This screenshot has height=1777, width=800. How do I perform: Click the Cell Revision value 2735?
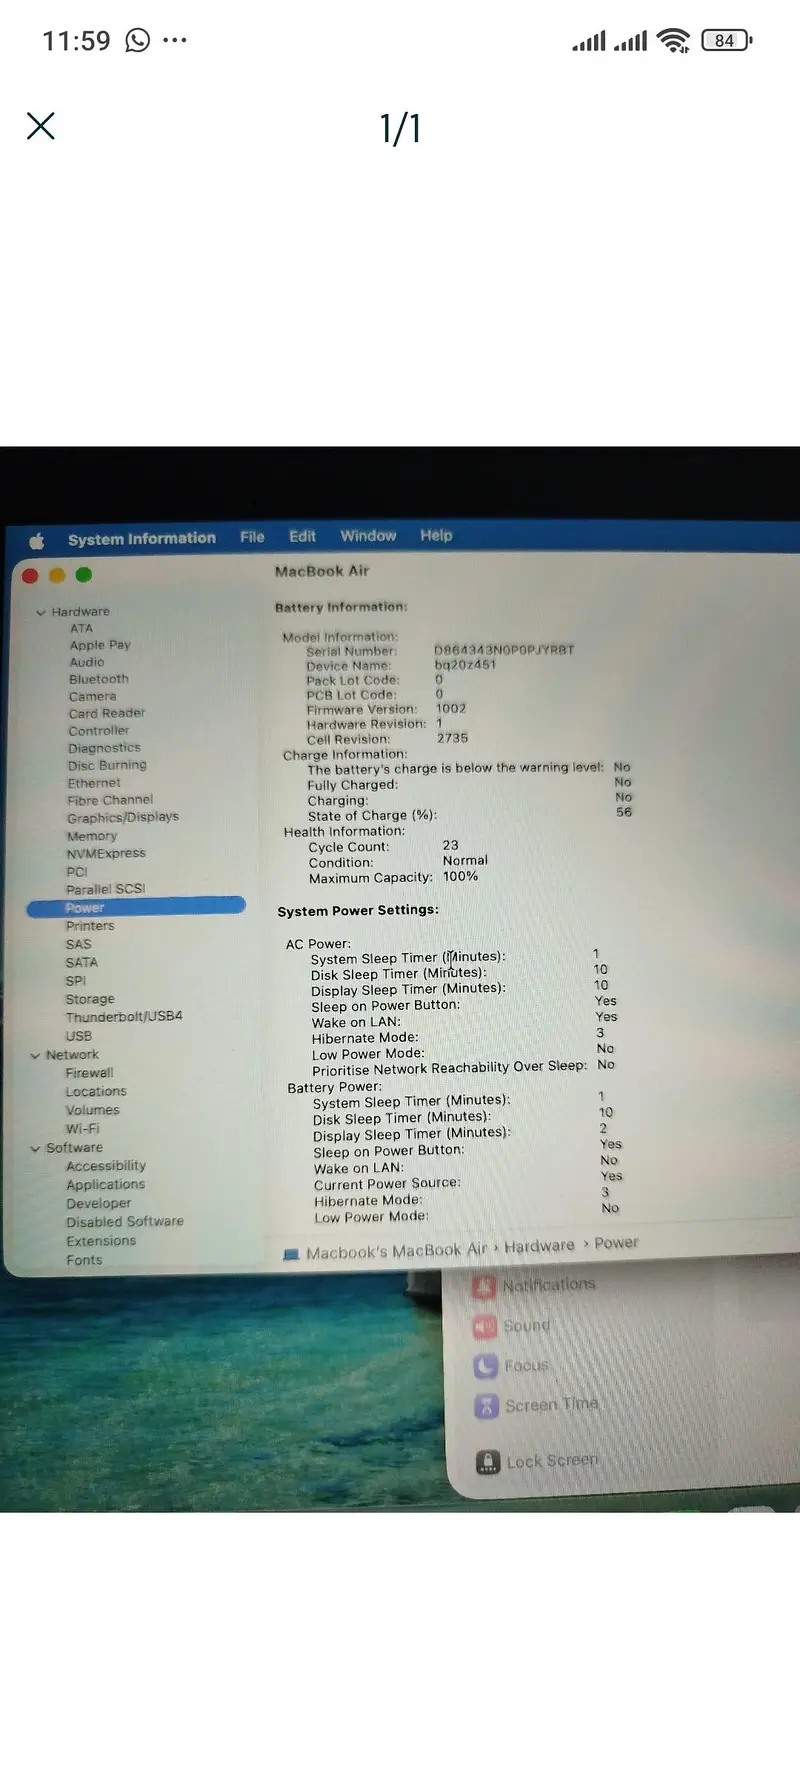click(452, 738)
